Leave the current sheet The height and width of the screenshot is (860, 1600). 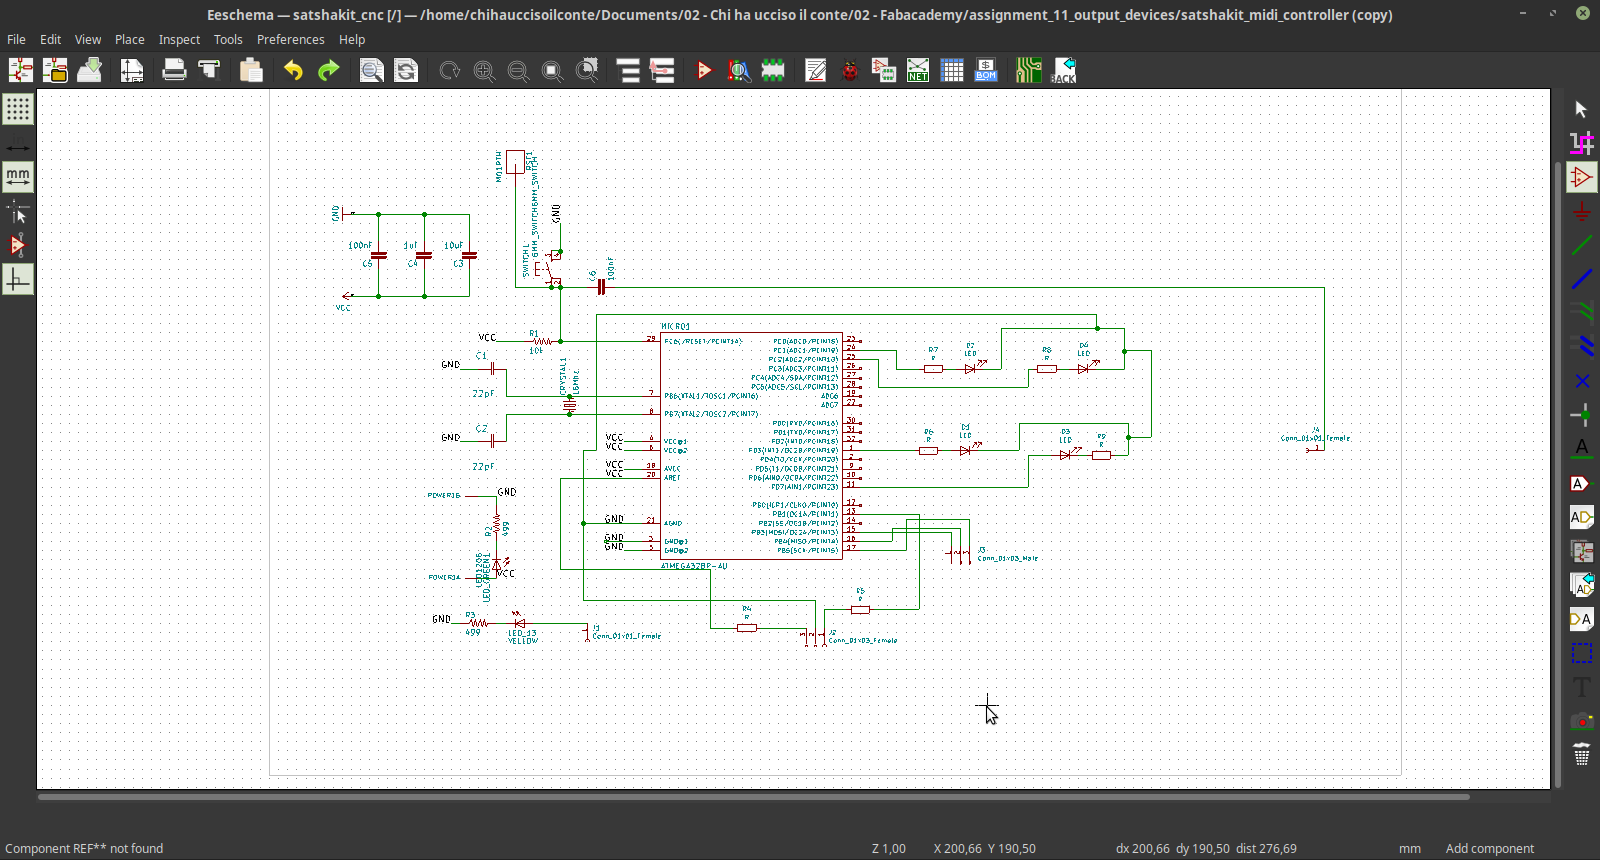pos(662,70)
